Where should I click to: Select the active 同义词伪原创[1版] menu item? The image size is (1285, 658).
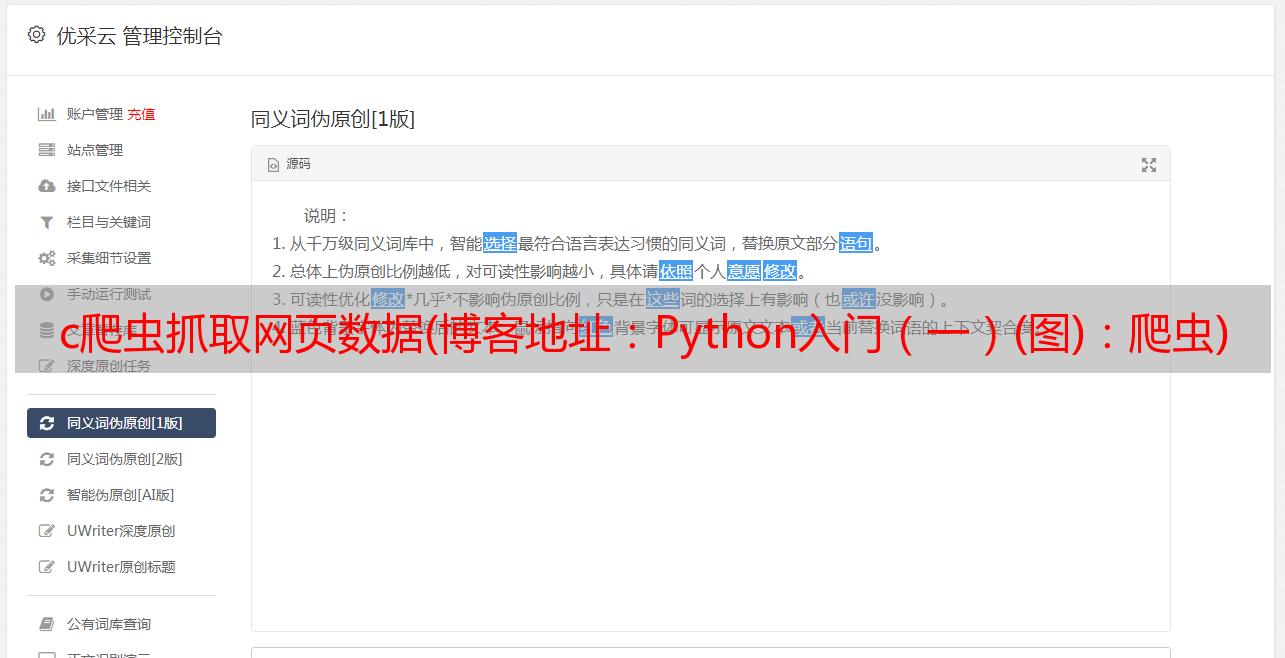coord(121,423)
